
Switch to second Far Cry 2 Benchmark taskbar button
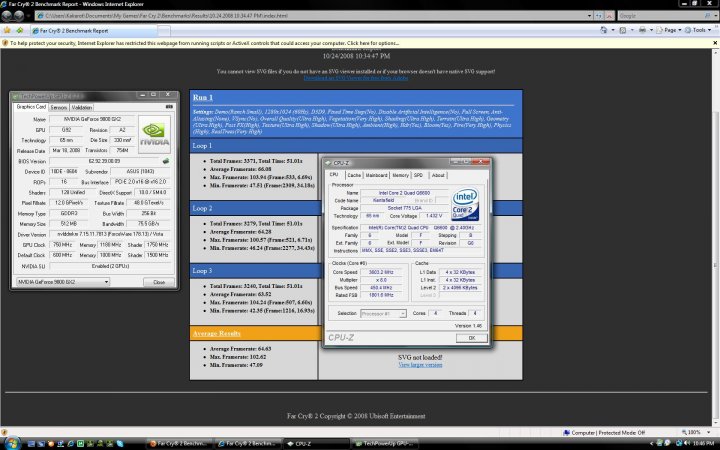coord(247,444)
